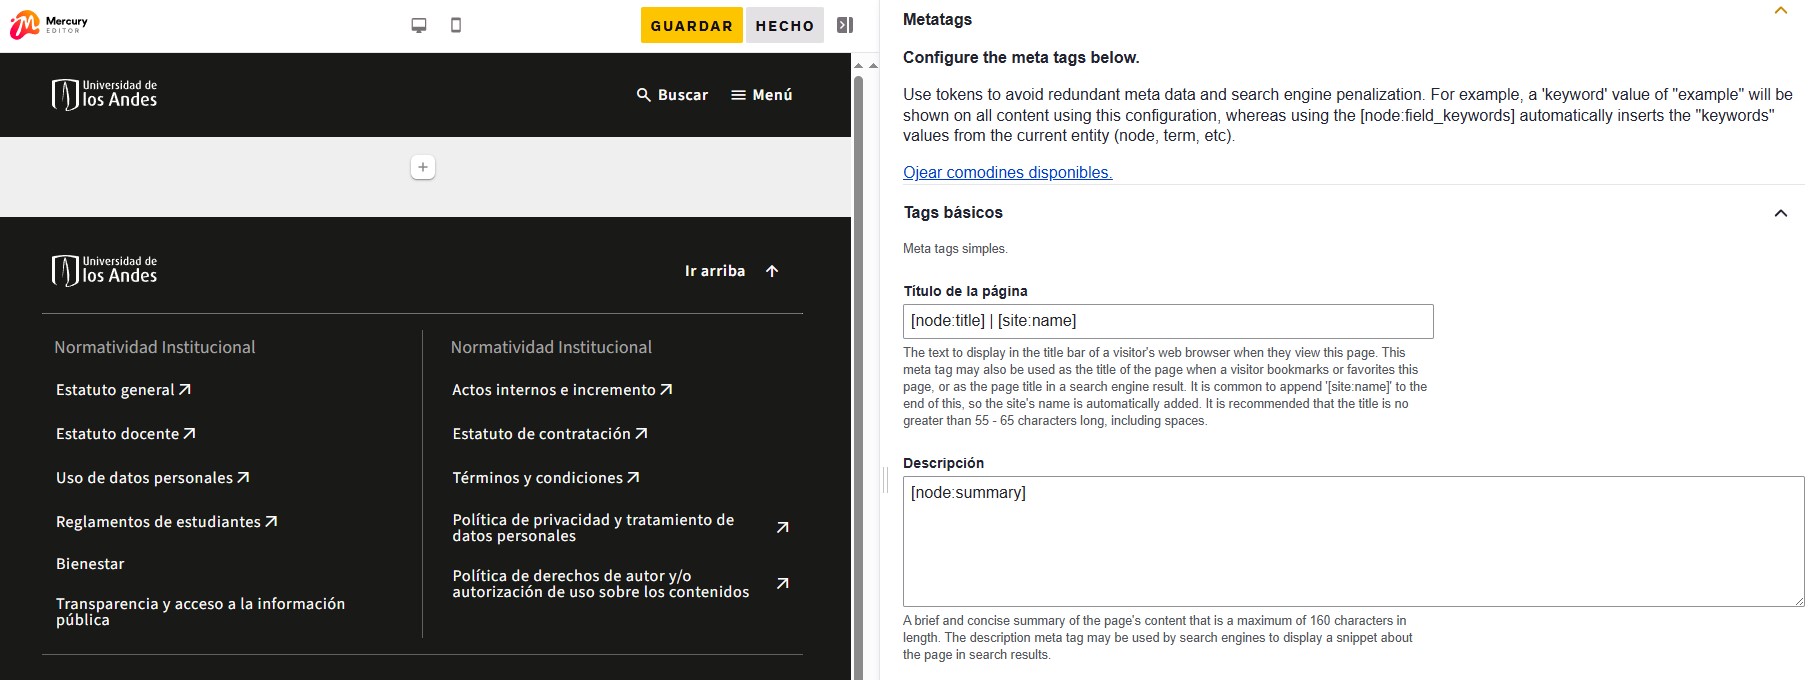Screen dimensions: 1819x680
Task: Open Reglamentos de estudiantes link
Action: tap(167, 522)
